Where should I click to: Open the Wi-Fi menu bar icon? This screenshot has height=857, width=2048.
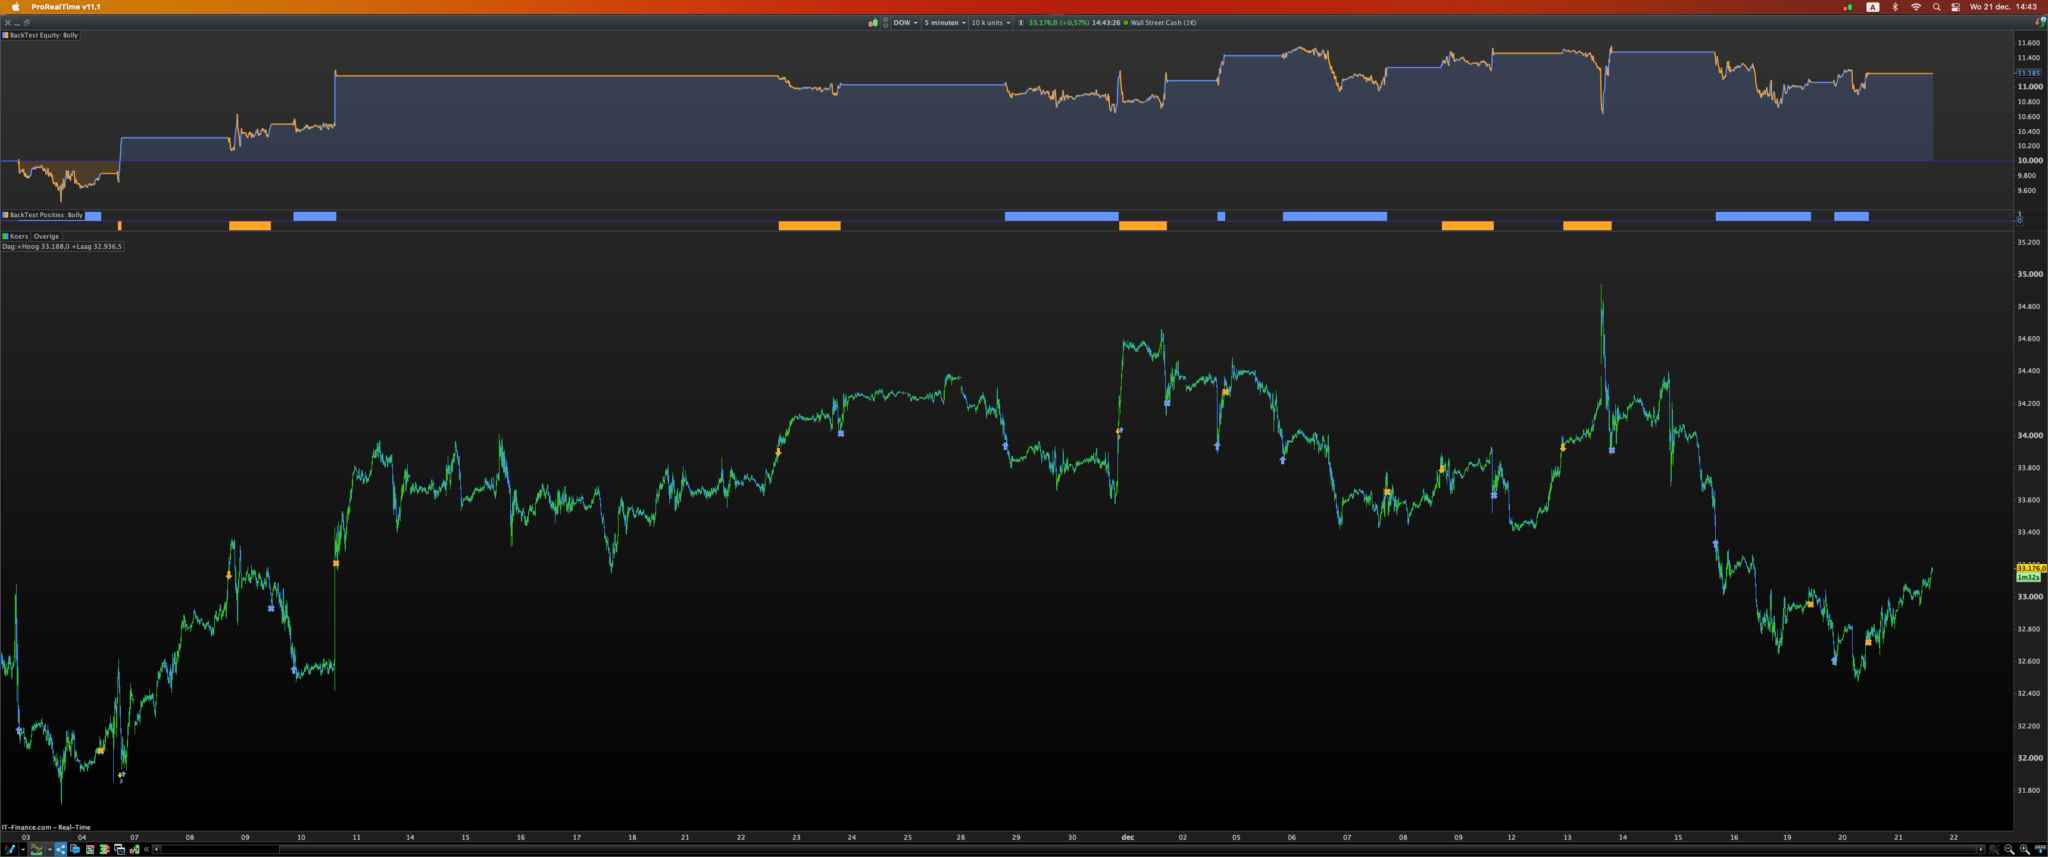[x=1916, y=7]
